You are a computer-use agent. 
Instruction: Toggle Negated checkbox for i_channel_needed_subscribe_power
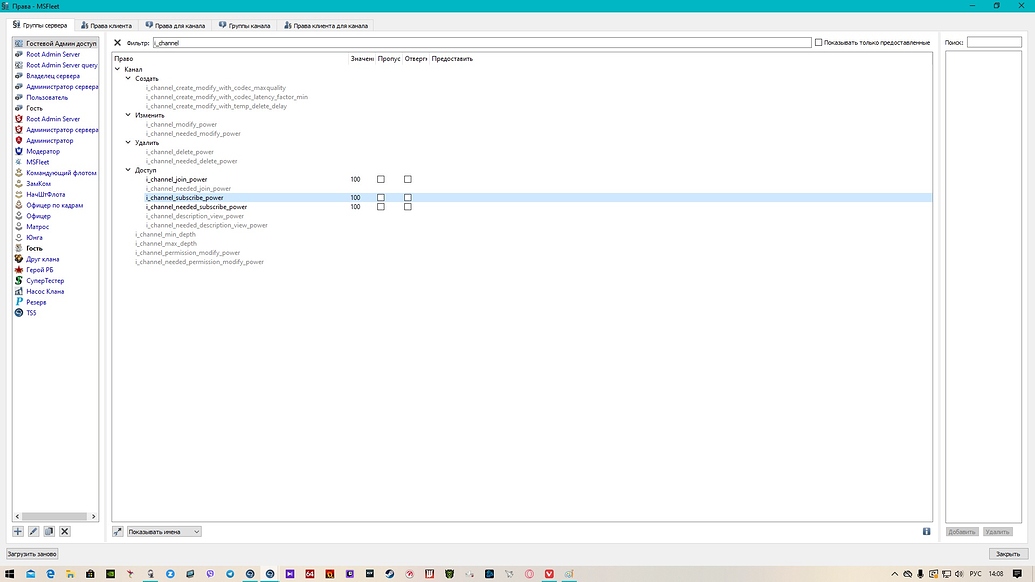[x=408, y=207]
